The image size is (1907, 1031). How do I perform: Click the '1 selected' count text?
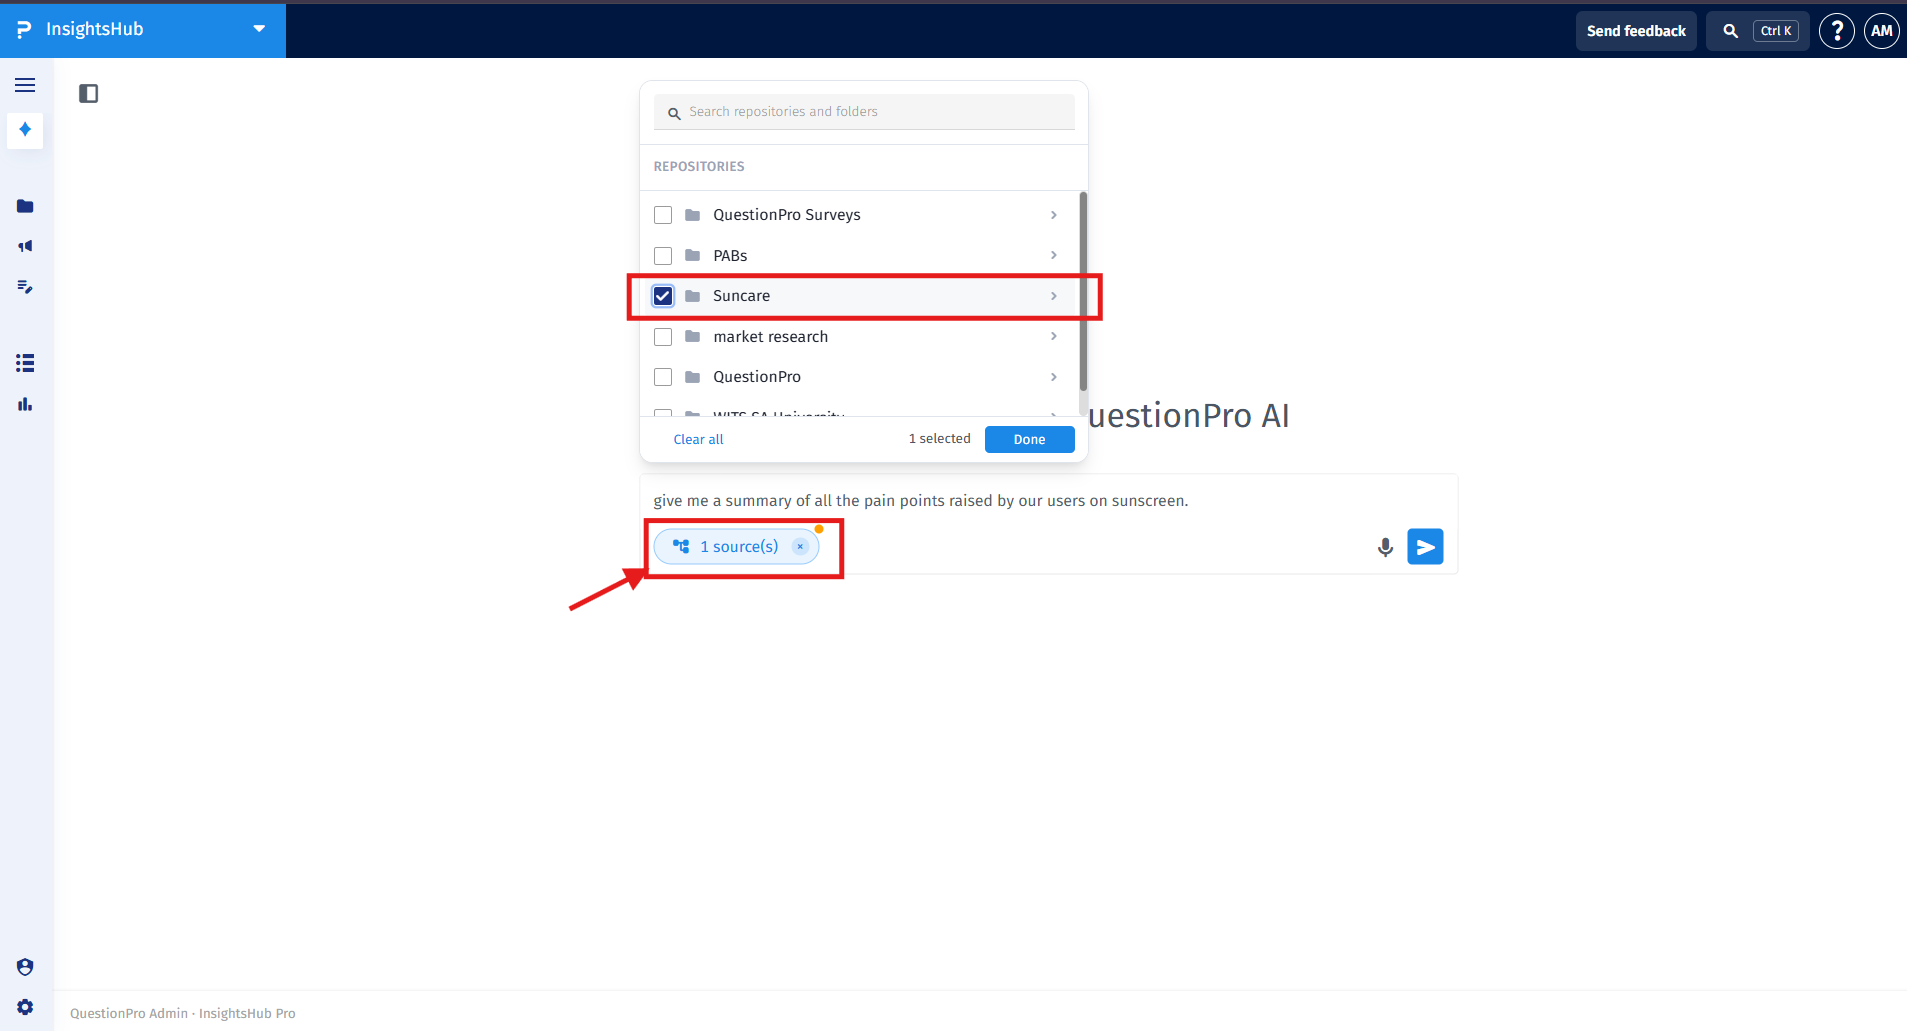939,439
